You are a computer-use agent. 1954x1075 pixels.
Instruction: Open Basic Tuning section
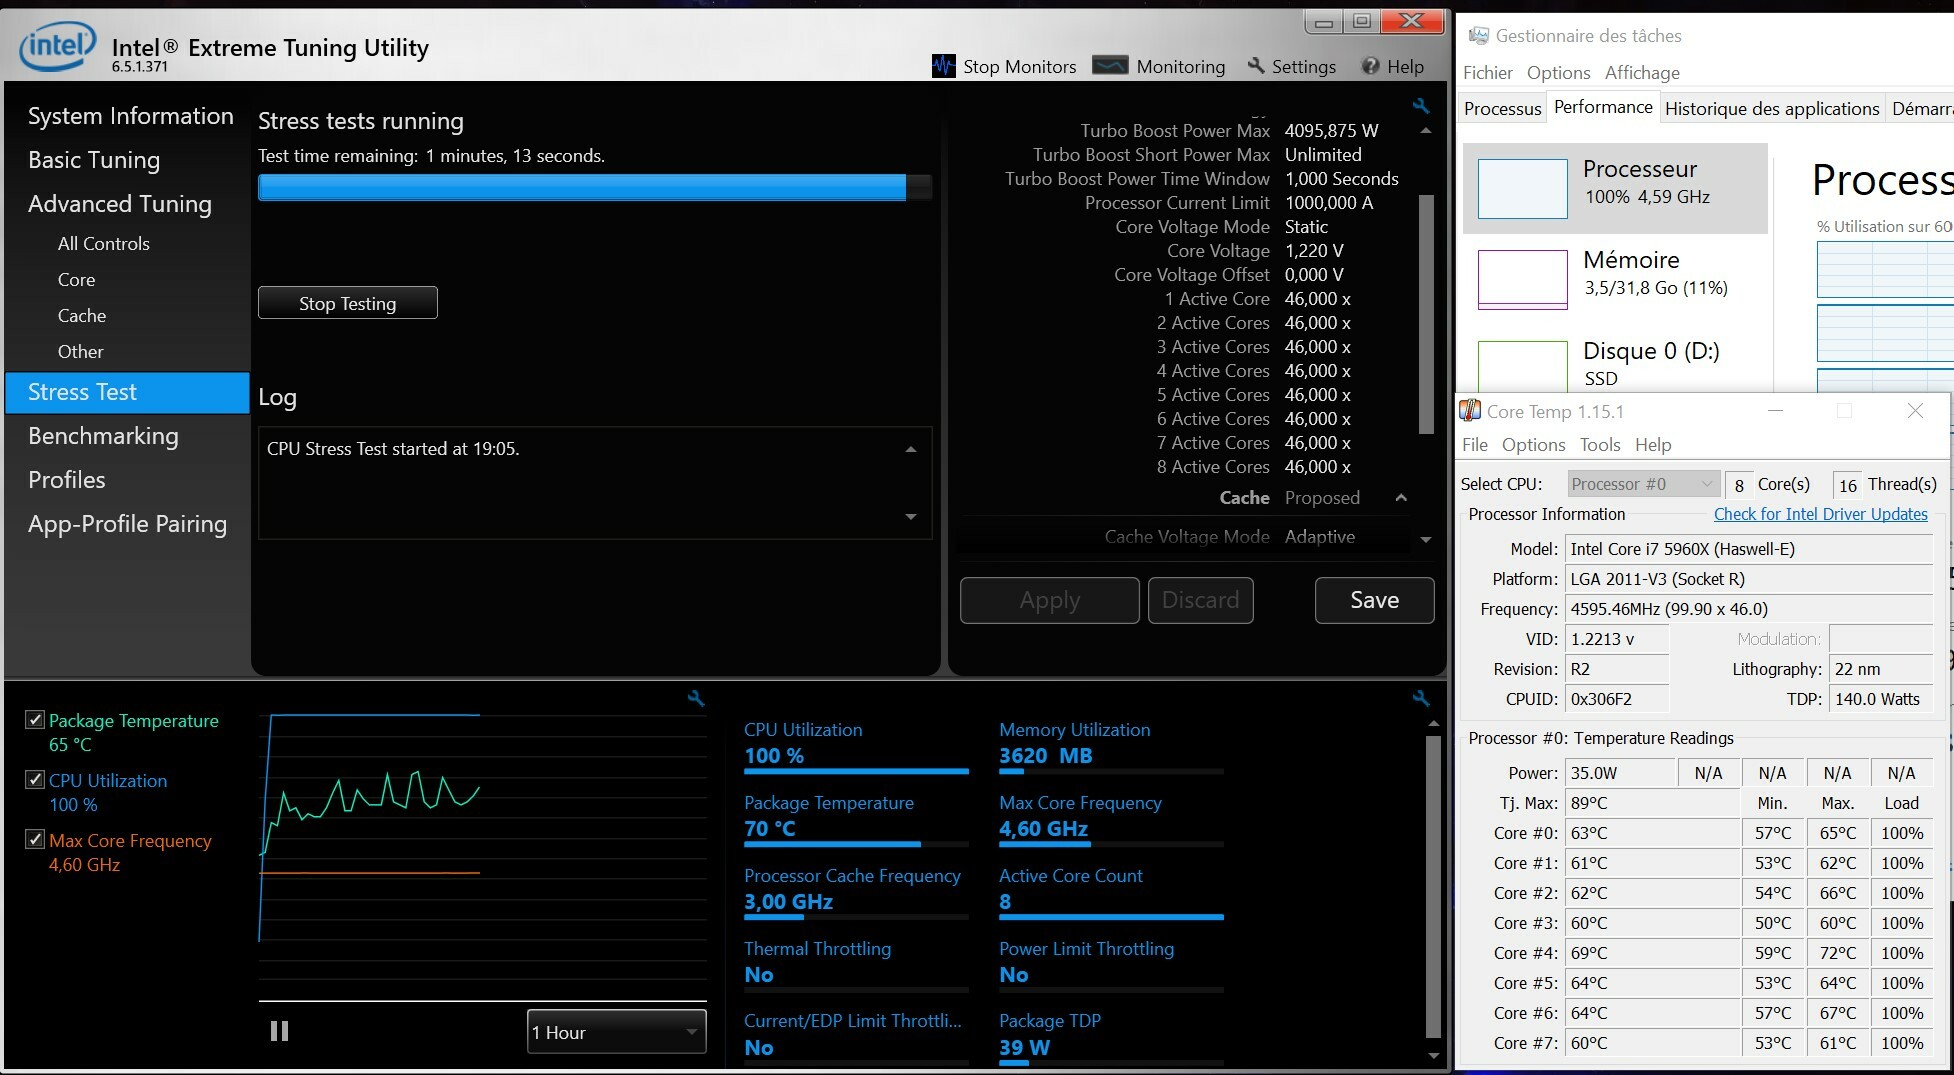(x=94, y=160)
